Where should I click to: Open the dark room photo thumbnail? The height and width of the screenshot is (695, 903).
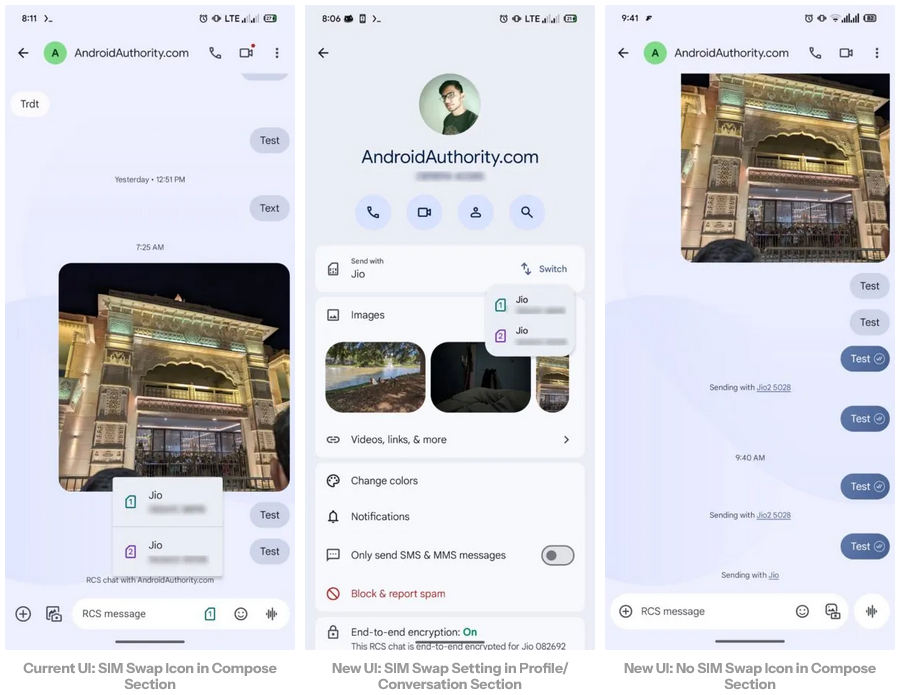pyautogui.click(x=480, y=377)
